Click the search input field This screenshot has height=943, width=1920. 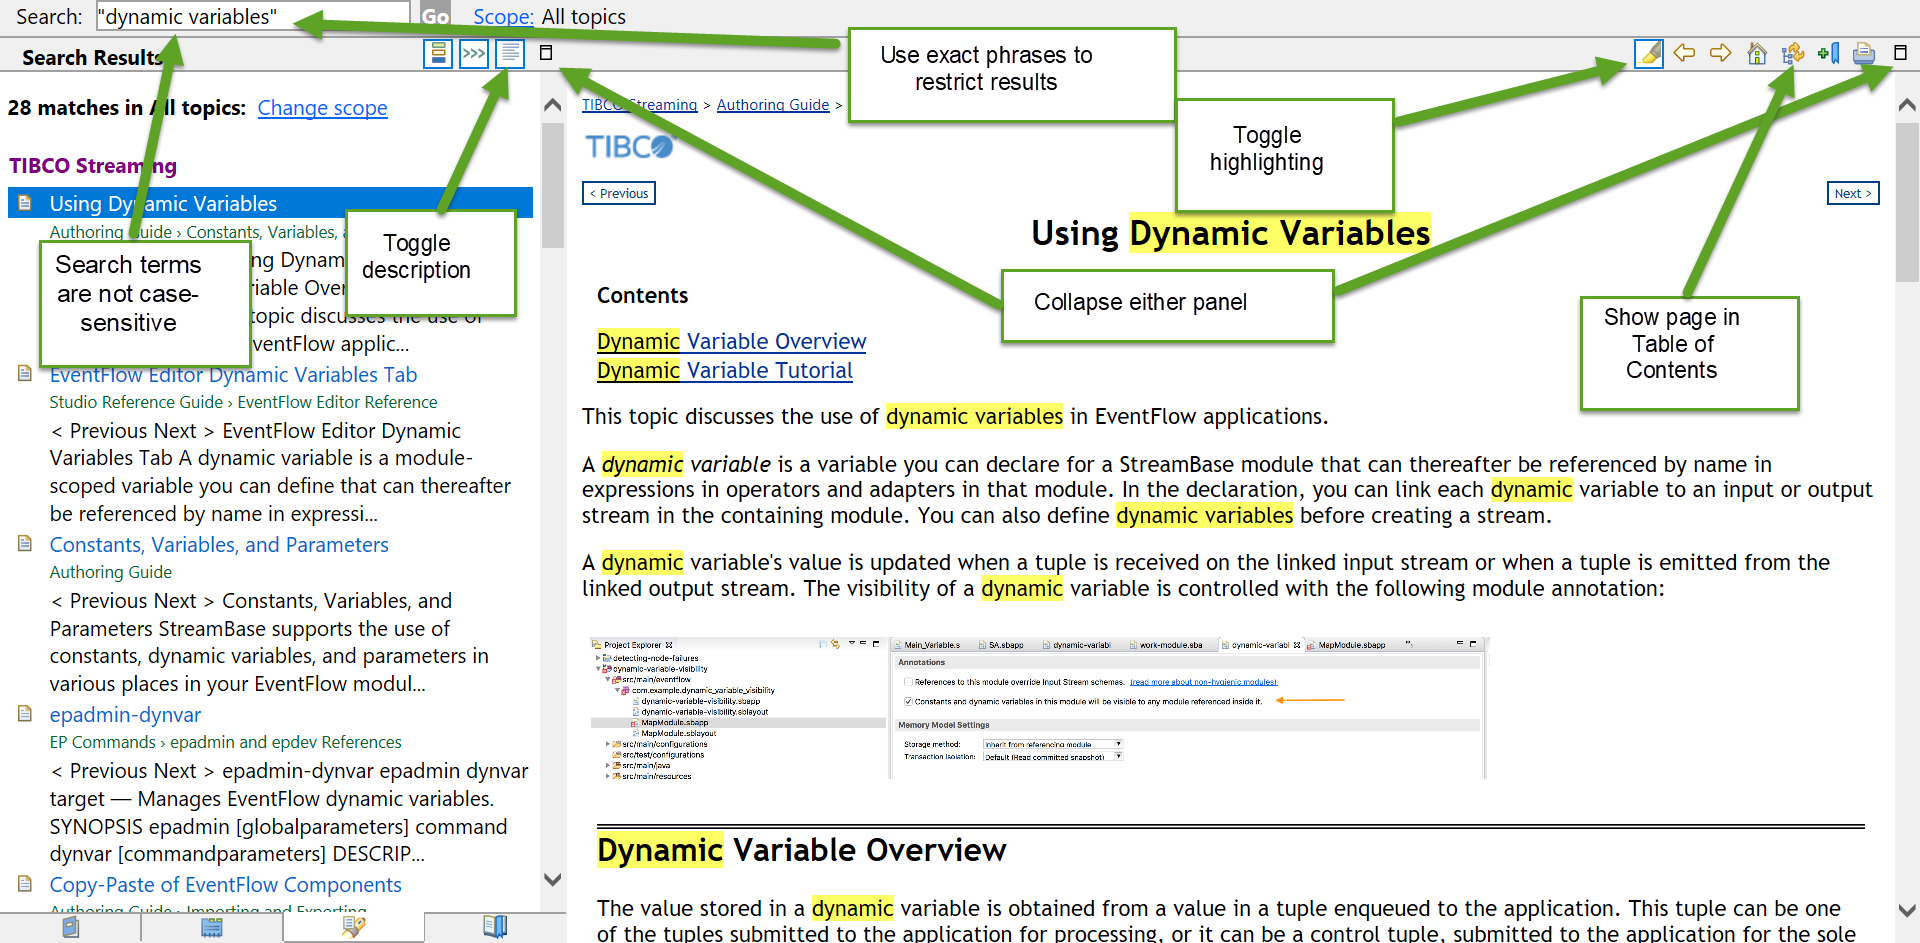point(253,17)
